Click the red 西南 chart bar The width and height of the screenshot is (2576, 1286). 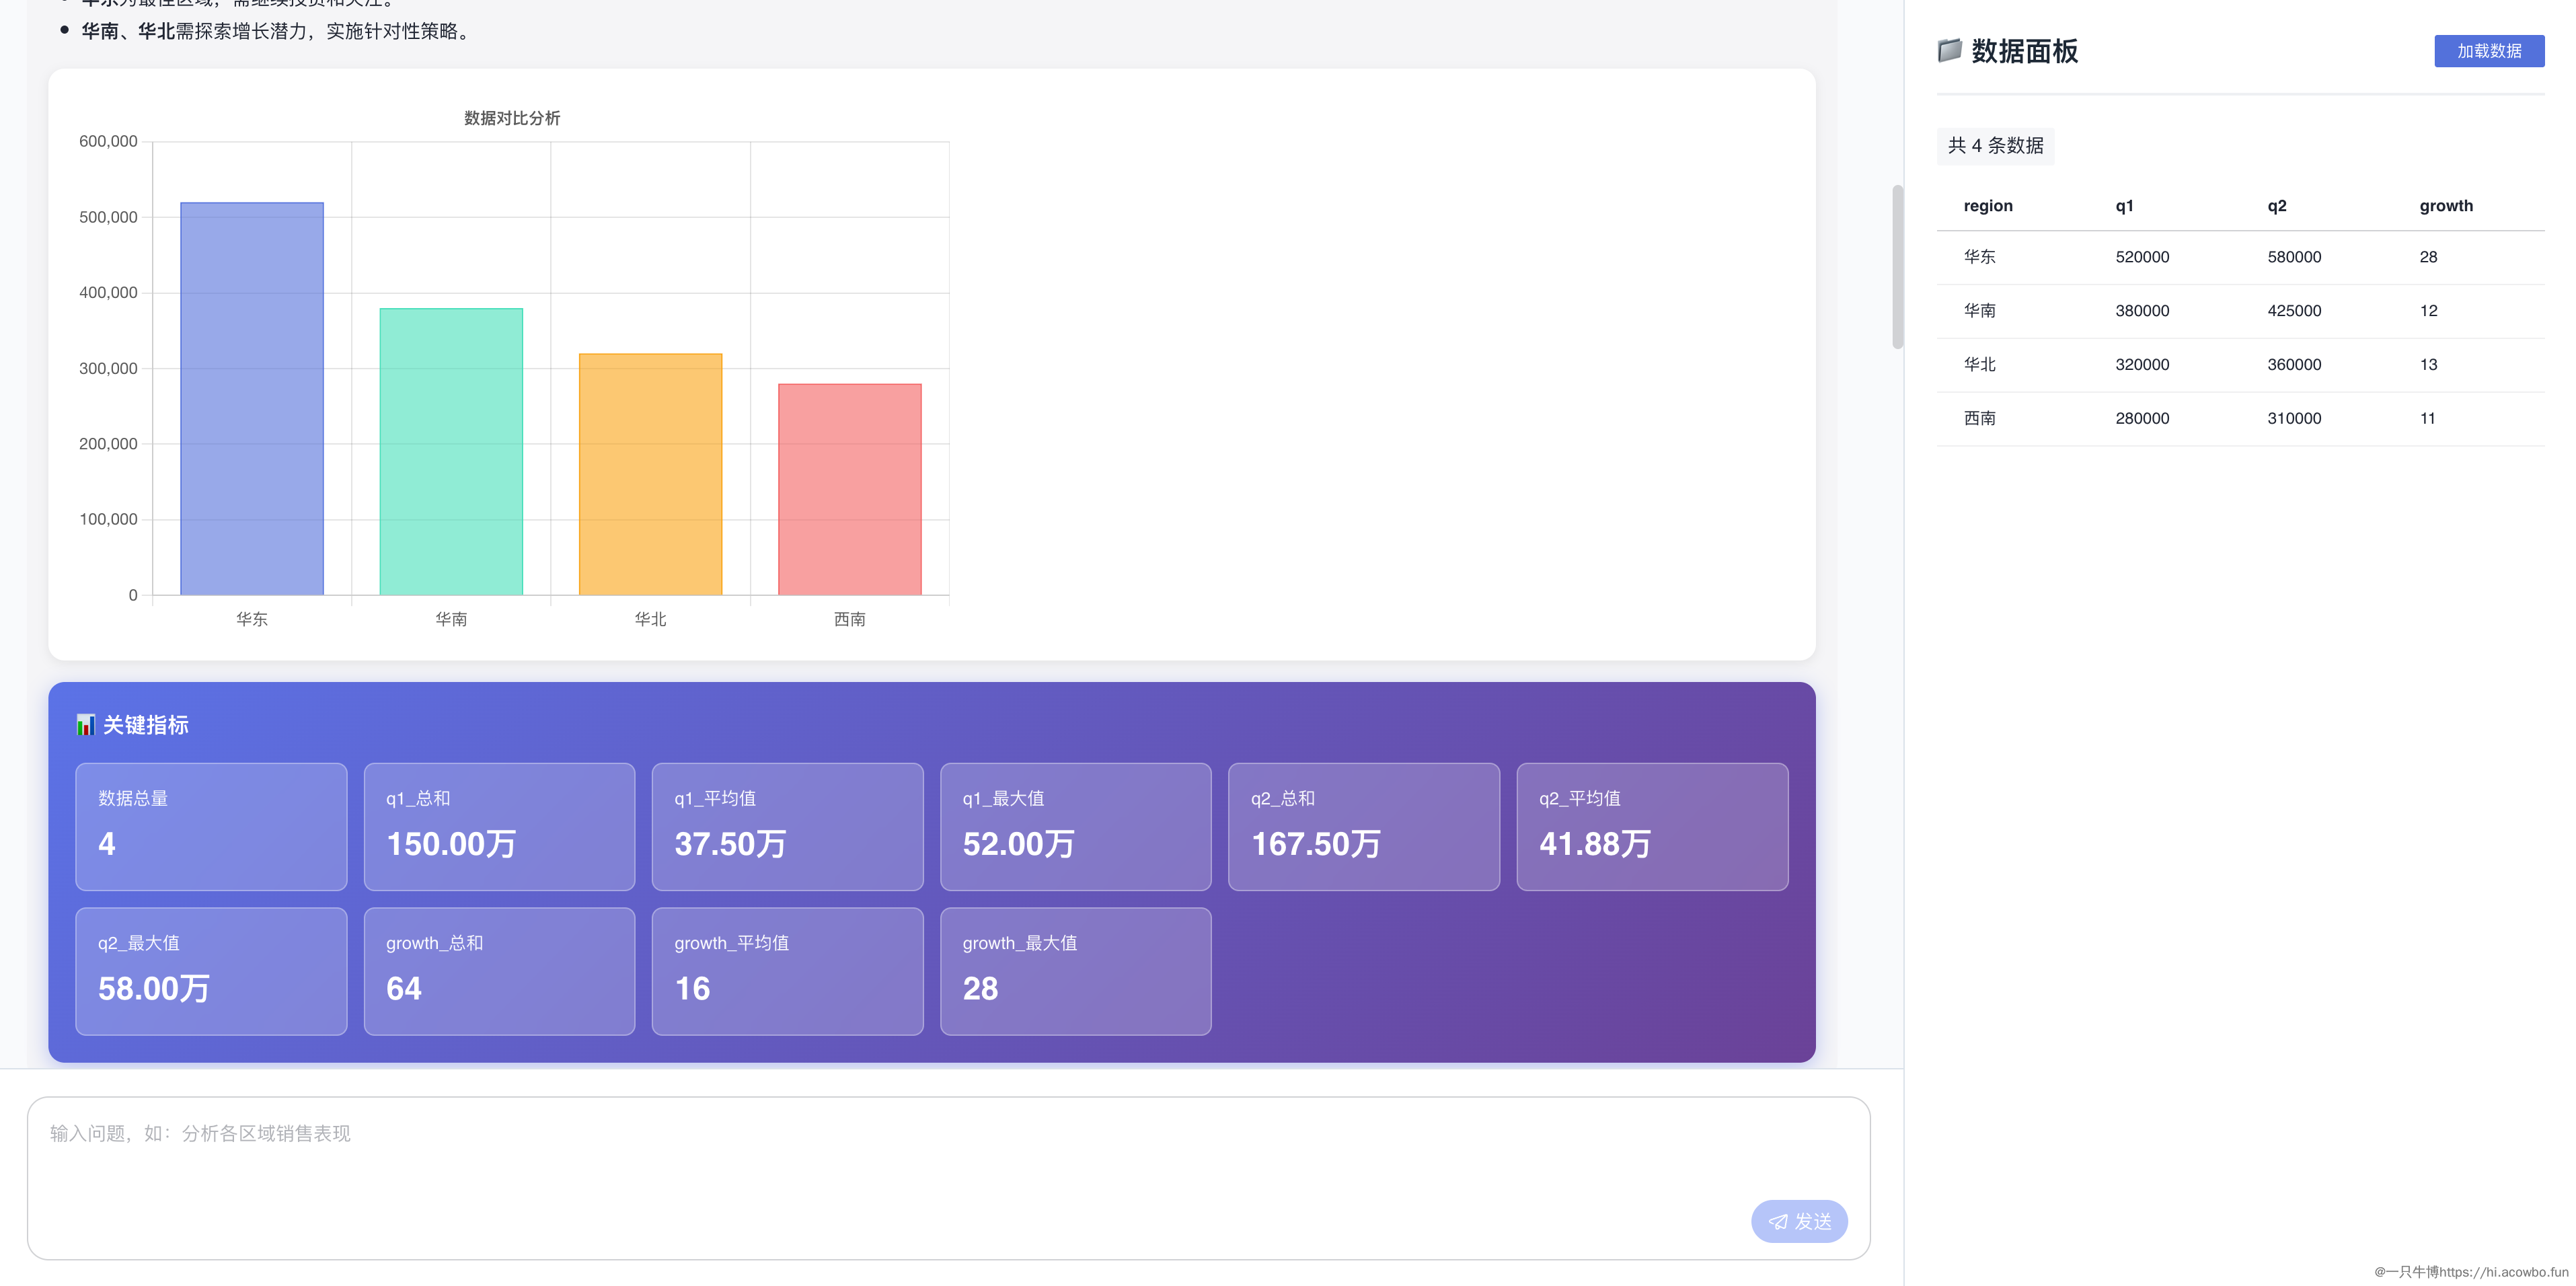tap(849, 490)
